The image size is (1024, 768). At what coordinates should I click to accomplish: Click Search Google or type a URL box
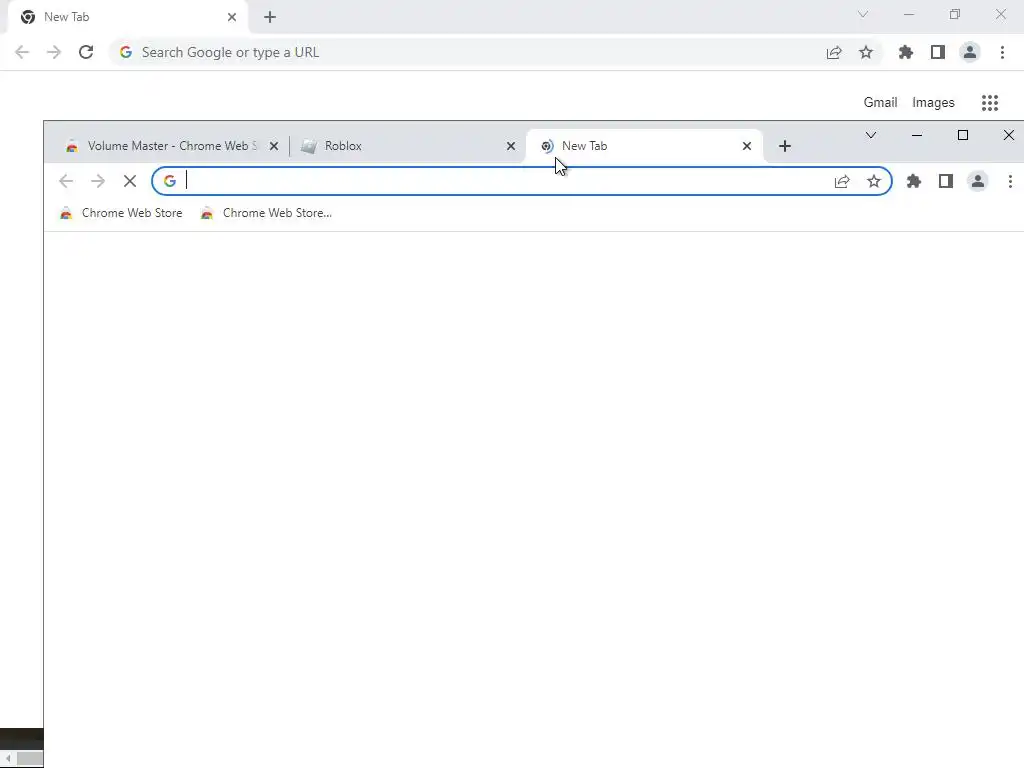click(496, 52)
